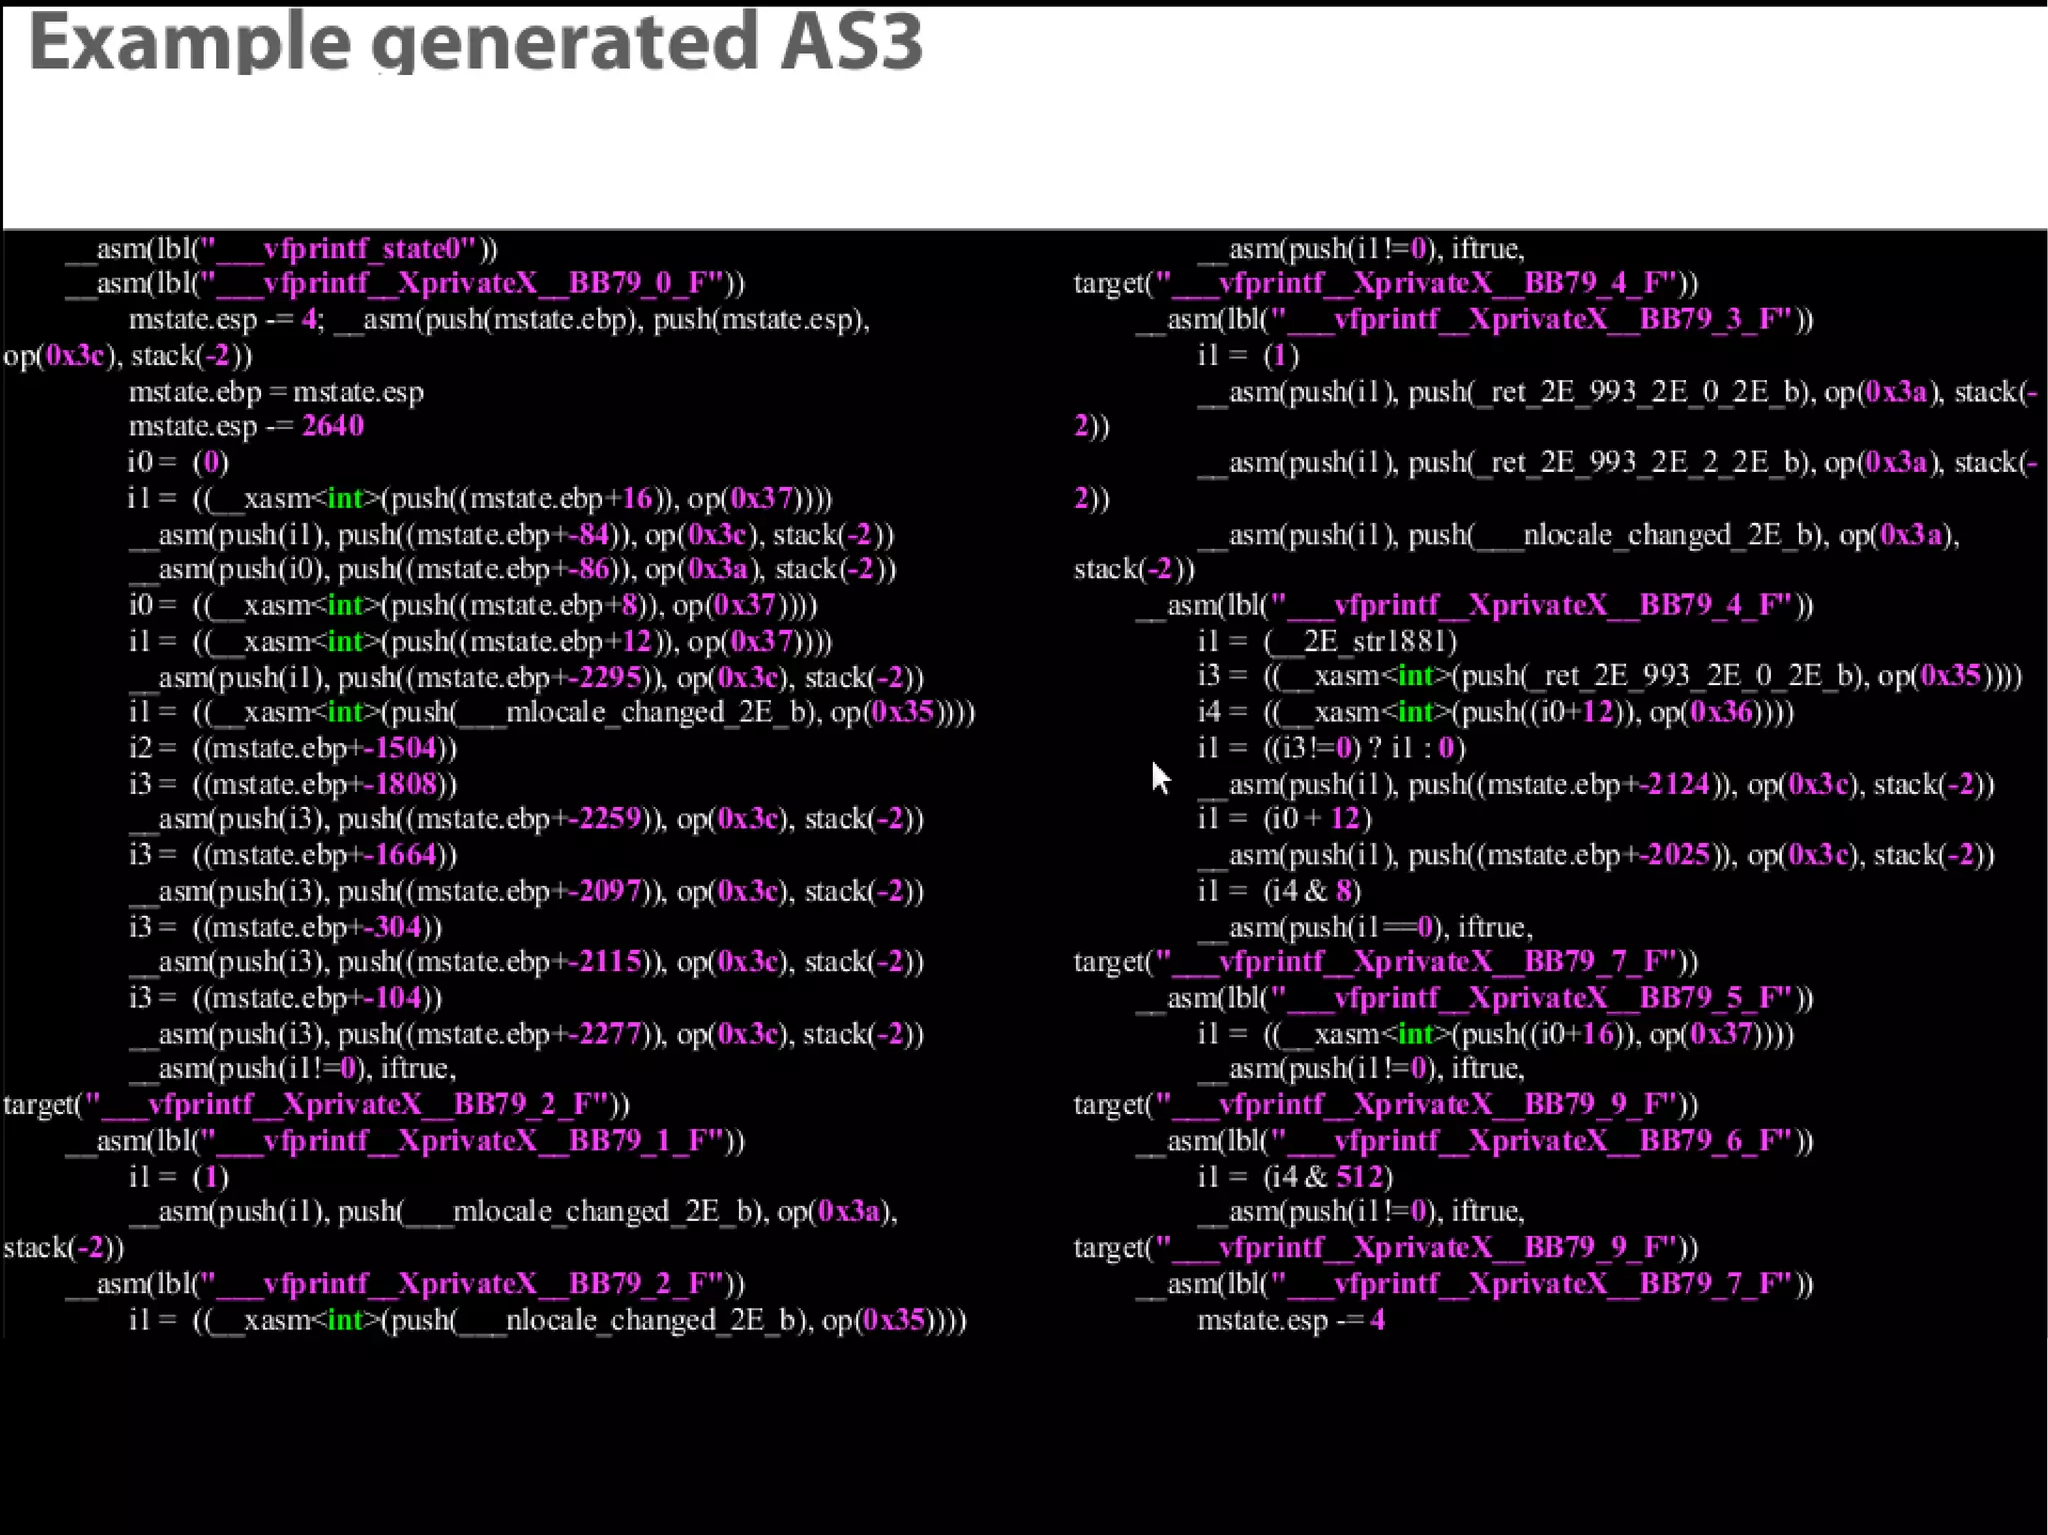Click the '__vfprintf_state0' label line
Viewport: 2048px width, 1535px height.
pos(281,248)
